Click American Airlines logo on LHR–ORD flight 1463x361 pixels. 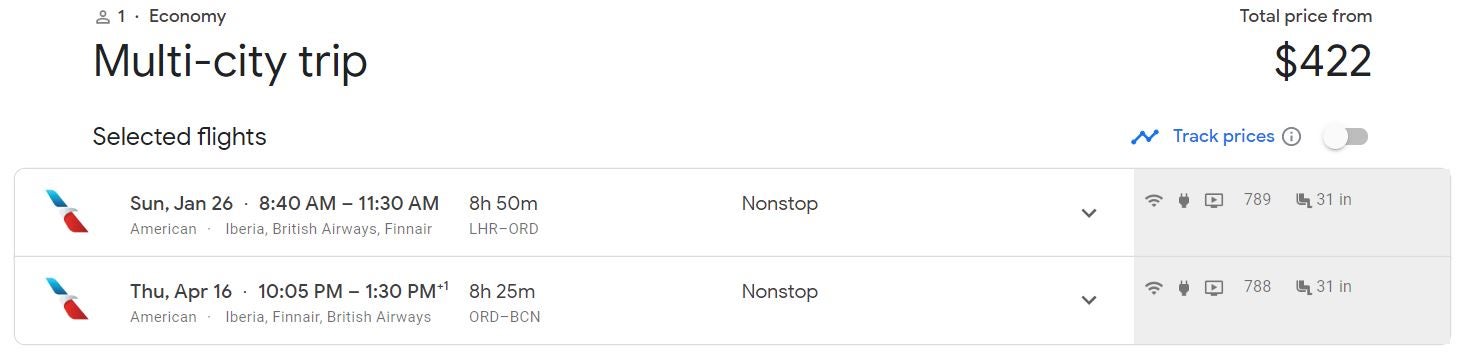(x=68, y=212)
